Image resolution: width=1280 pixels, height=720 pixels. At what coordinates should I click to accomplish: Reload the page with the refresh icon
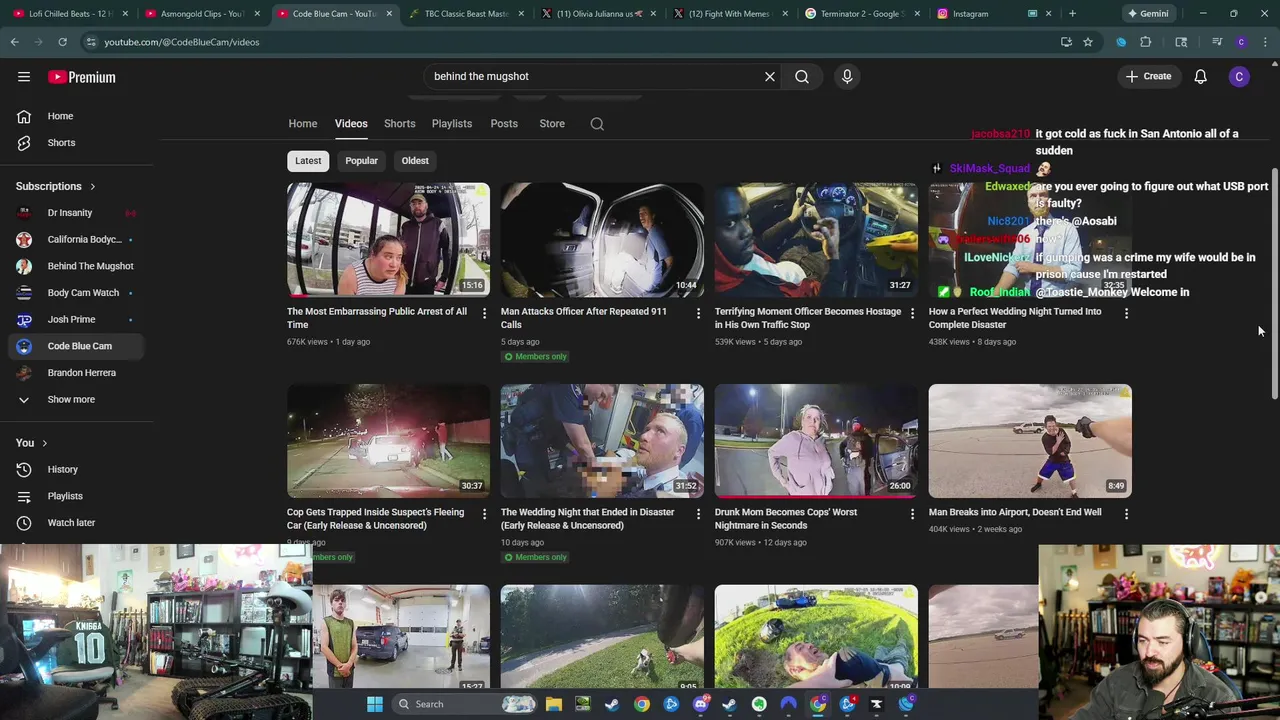62,42
